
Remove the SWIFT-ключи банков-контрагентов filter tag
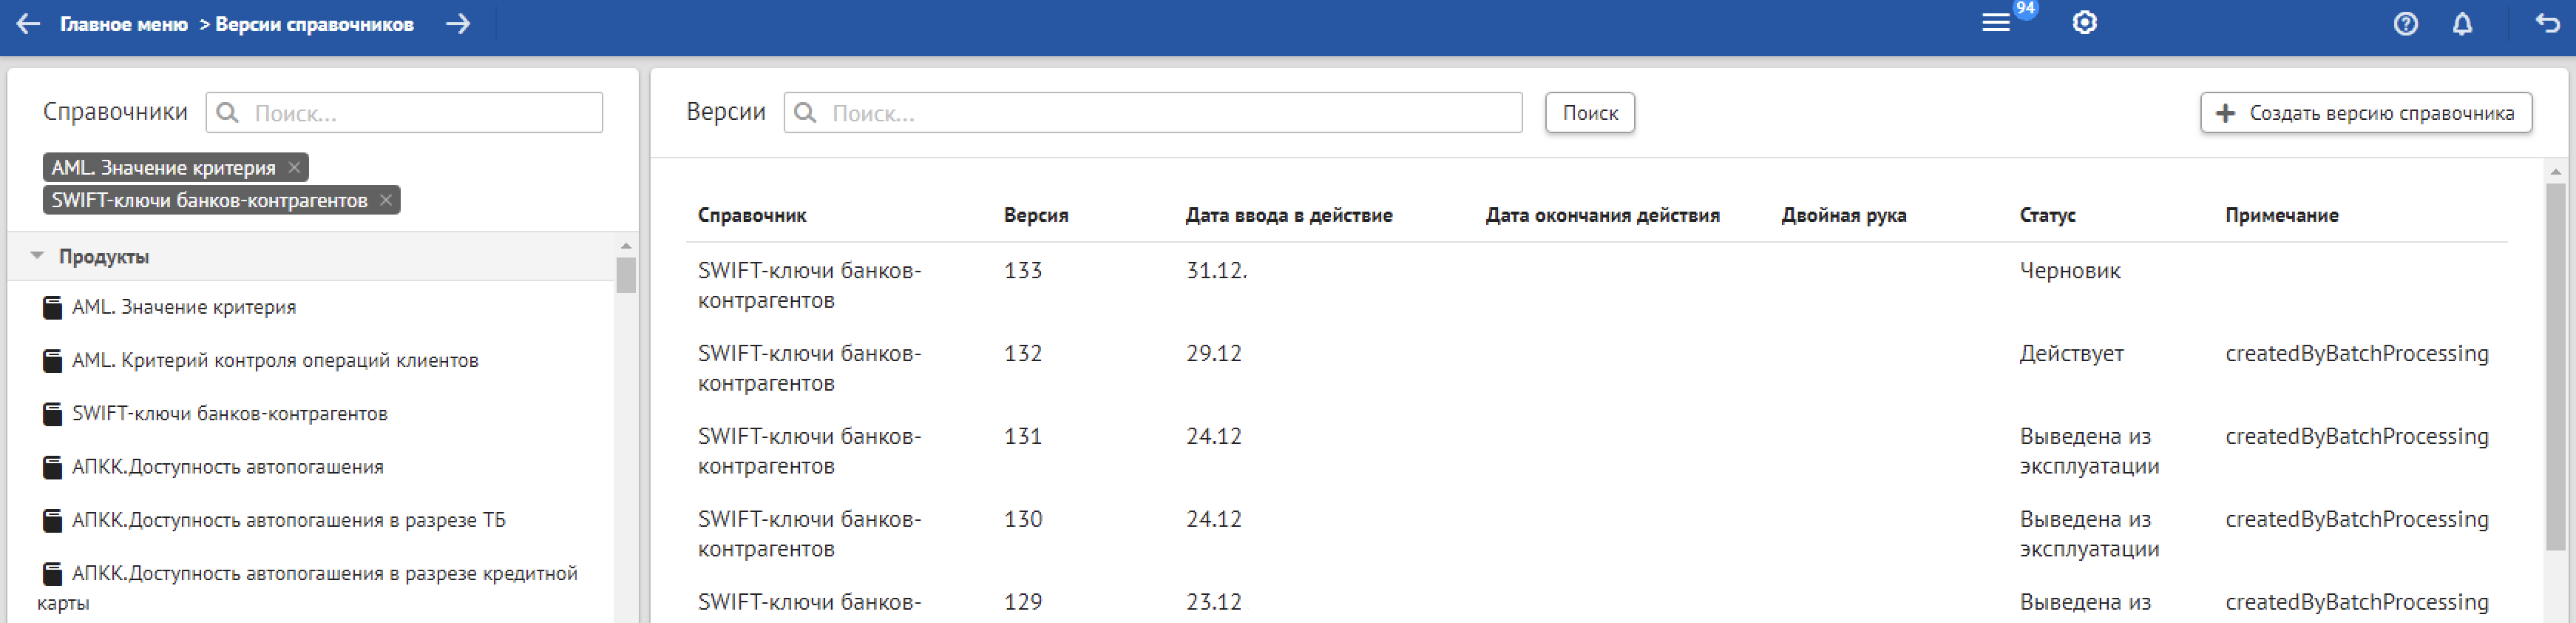386,200
